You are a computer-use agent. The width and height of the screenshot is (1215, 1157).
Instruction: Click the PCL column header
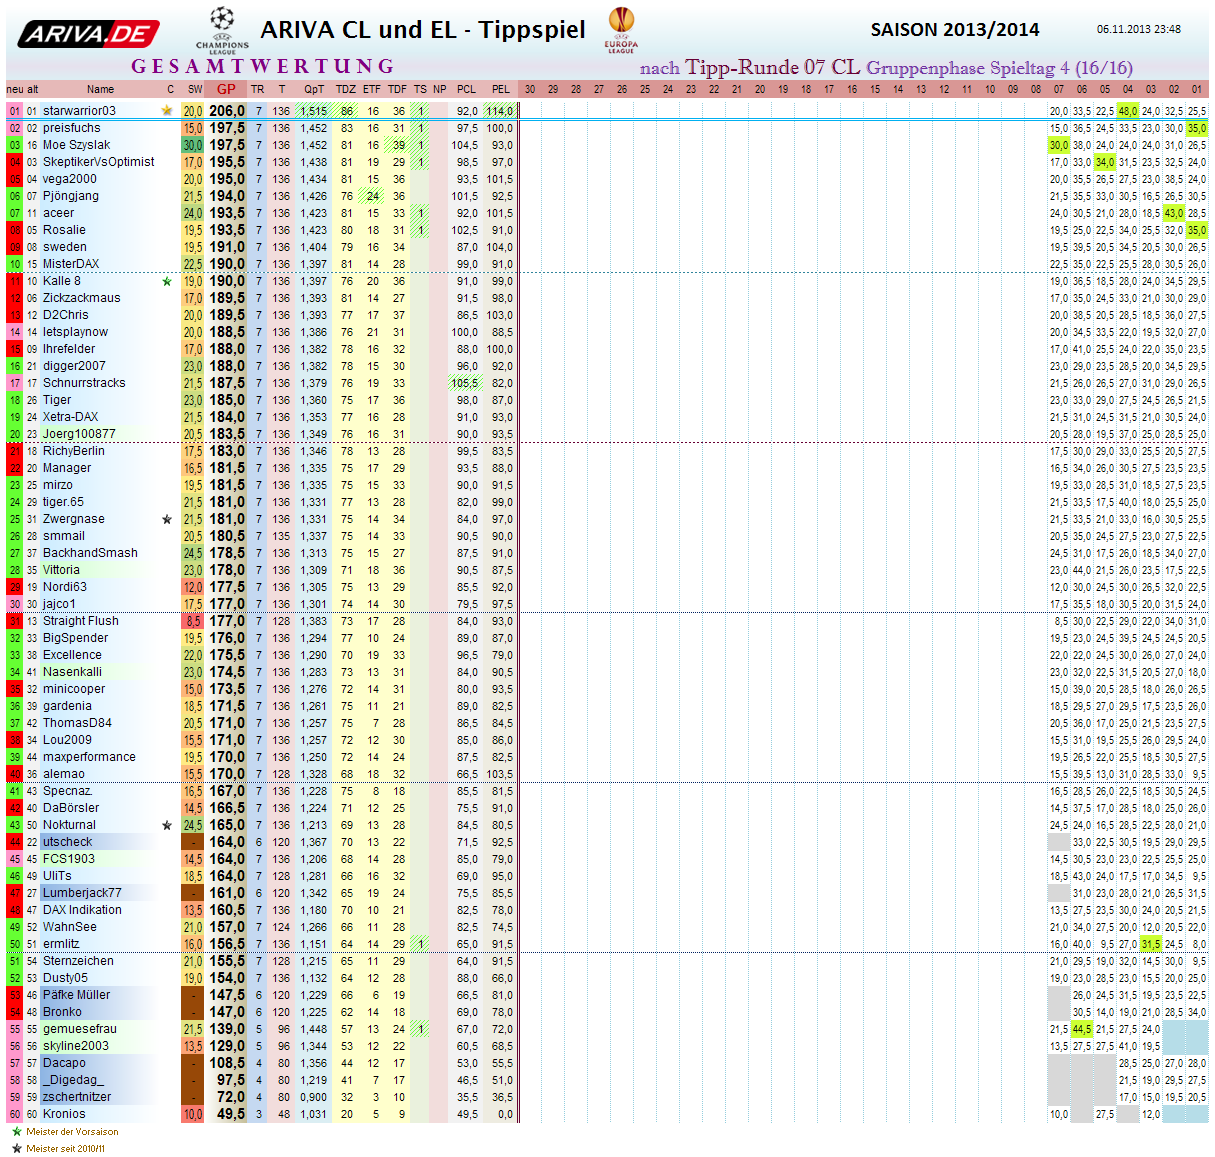(x=467, y=89)
